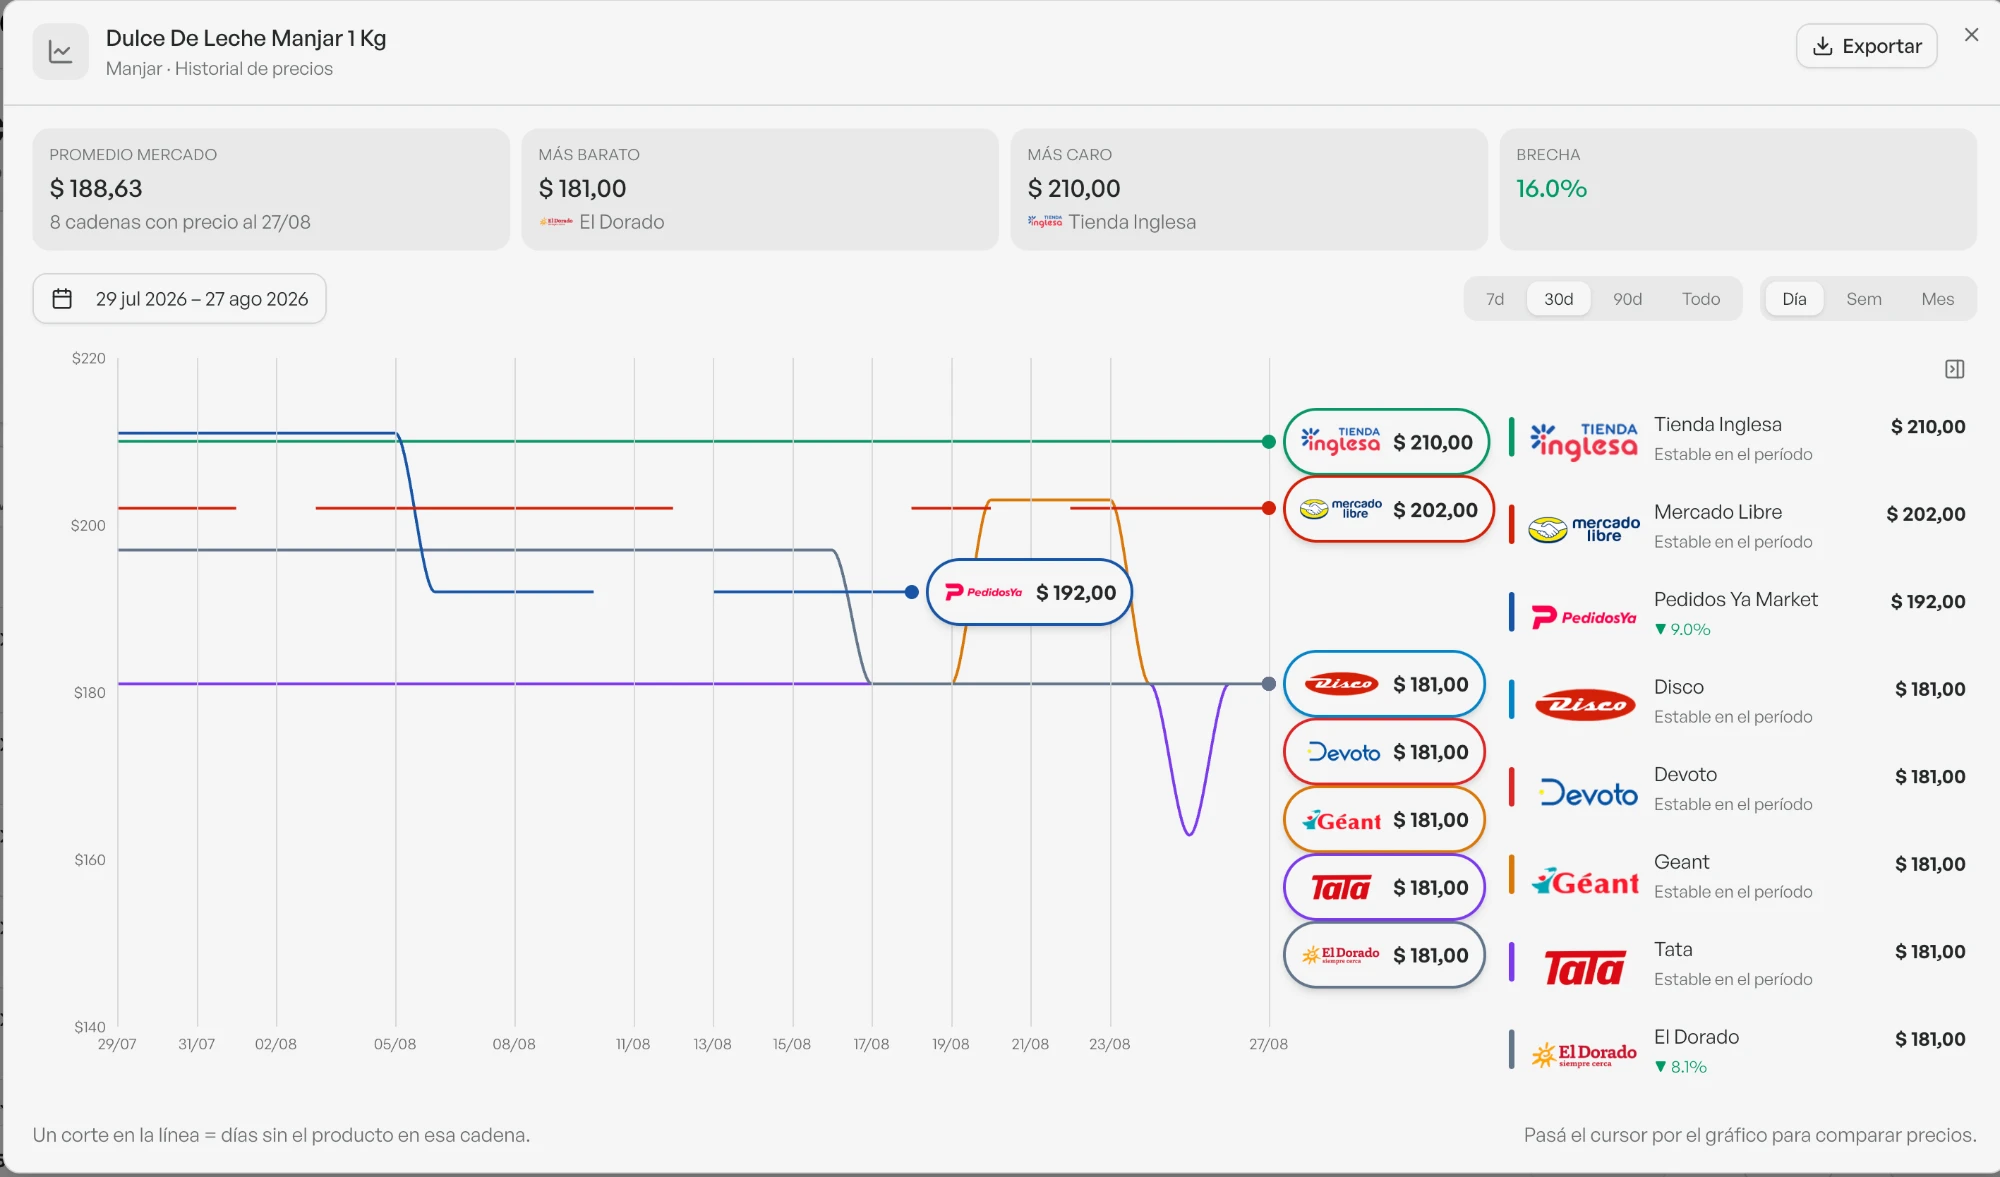2000x1177 pixels.
Task: Click Tienda Inglesa logo in Más Caro card
Action: pyautogui.click(x=1045, y=222)
